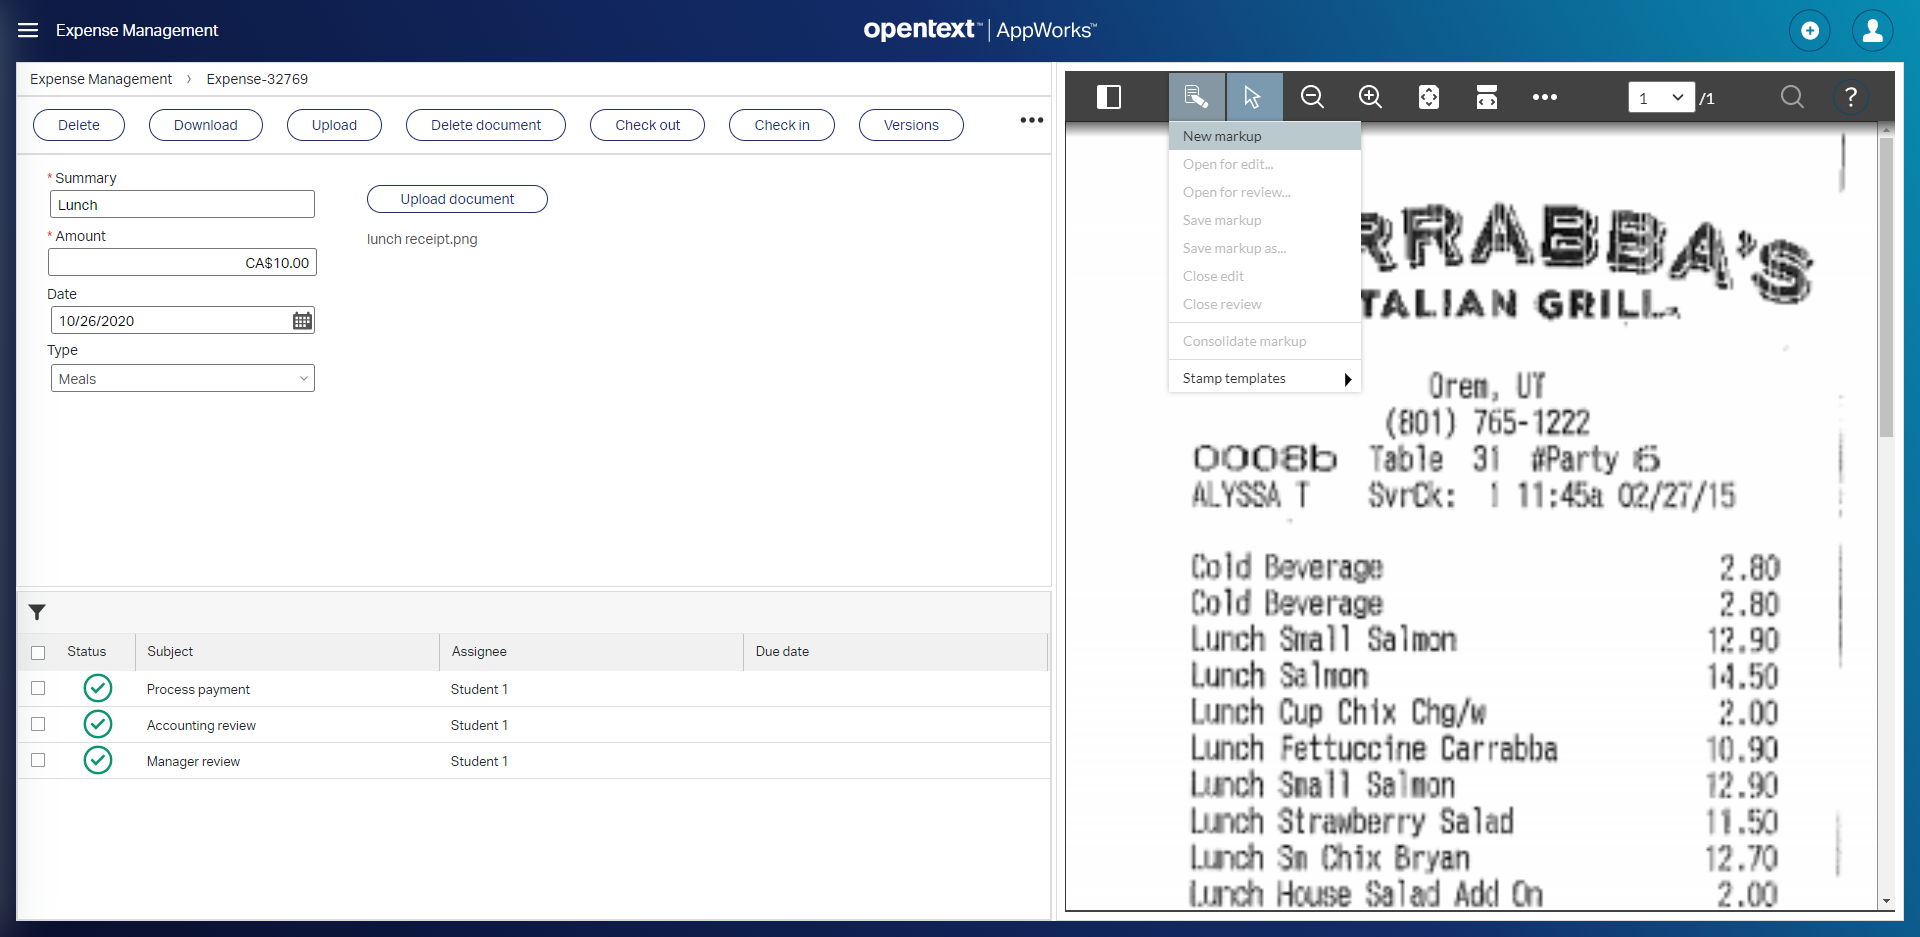Click the Upload button
This screenshot has height=937, width=1920.
334,125
